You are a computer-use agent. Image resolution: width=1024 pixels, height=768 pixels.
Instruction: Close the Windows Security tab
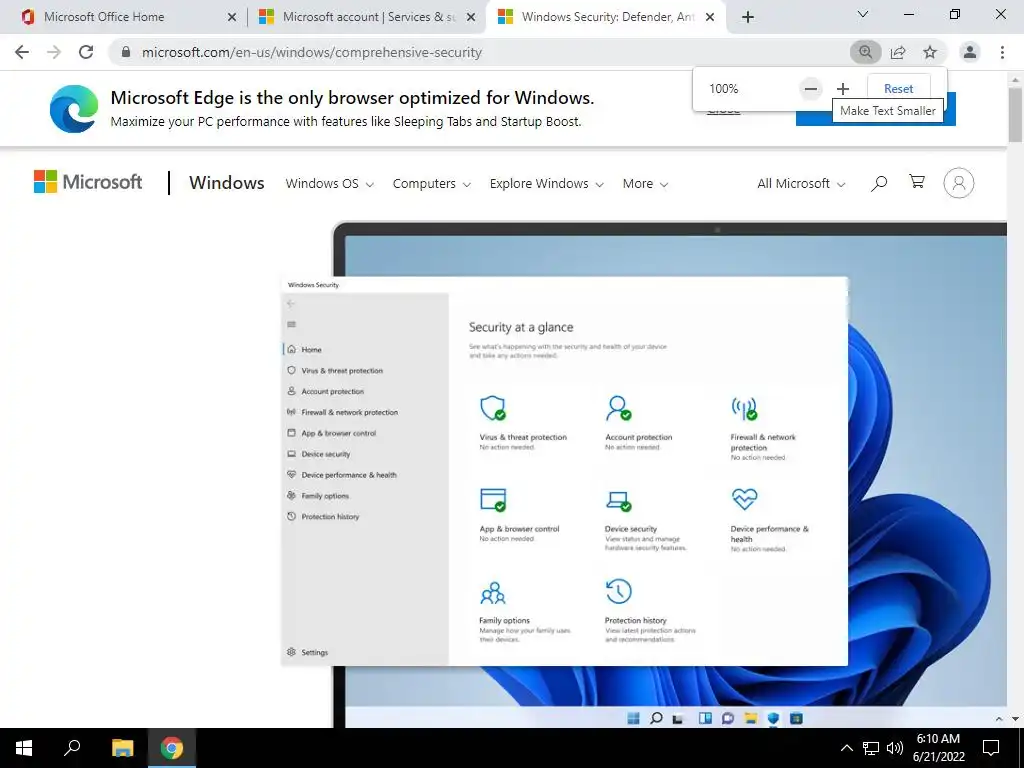click(711, 17)
